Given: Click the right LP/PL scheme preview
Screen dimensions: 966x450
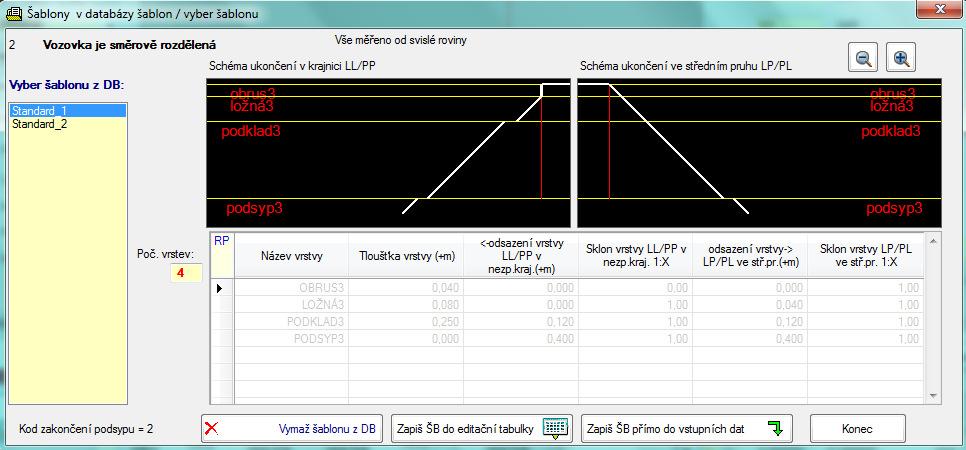Looking at the screenshot, I should [x=760, y=152].
